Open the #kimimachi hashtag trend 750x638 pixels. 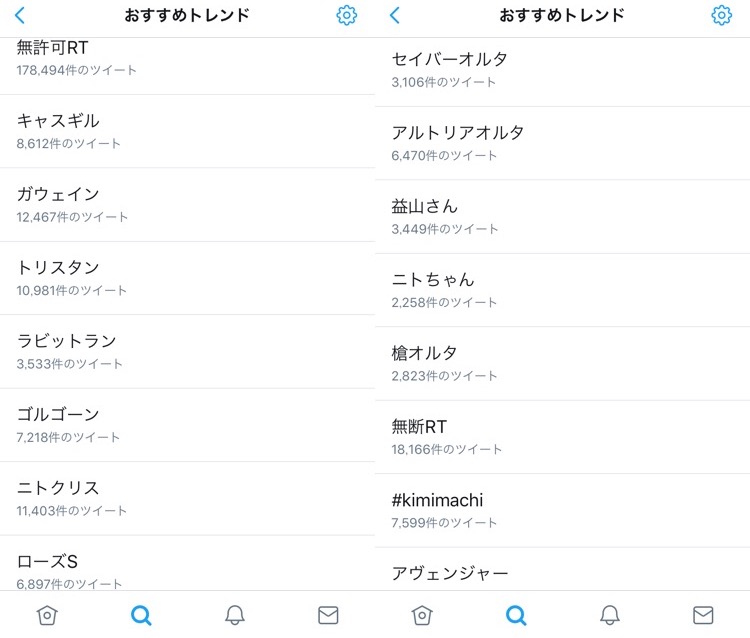pos(562,511)
